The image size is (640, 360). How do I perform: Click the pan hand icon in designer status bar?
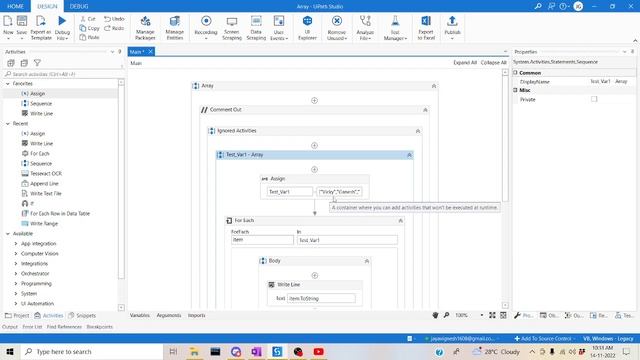coord(435,315)
